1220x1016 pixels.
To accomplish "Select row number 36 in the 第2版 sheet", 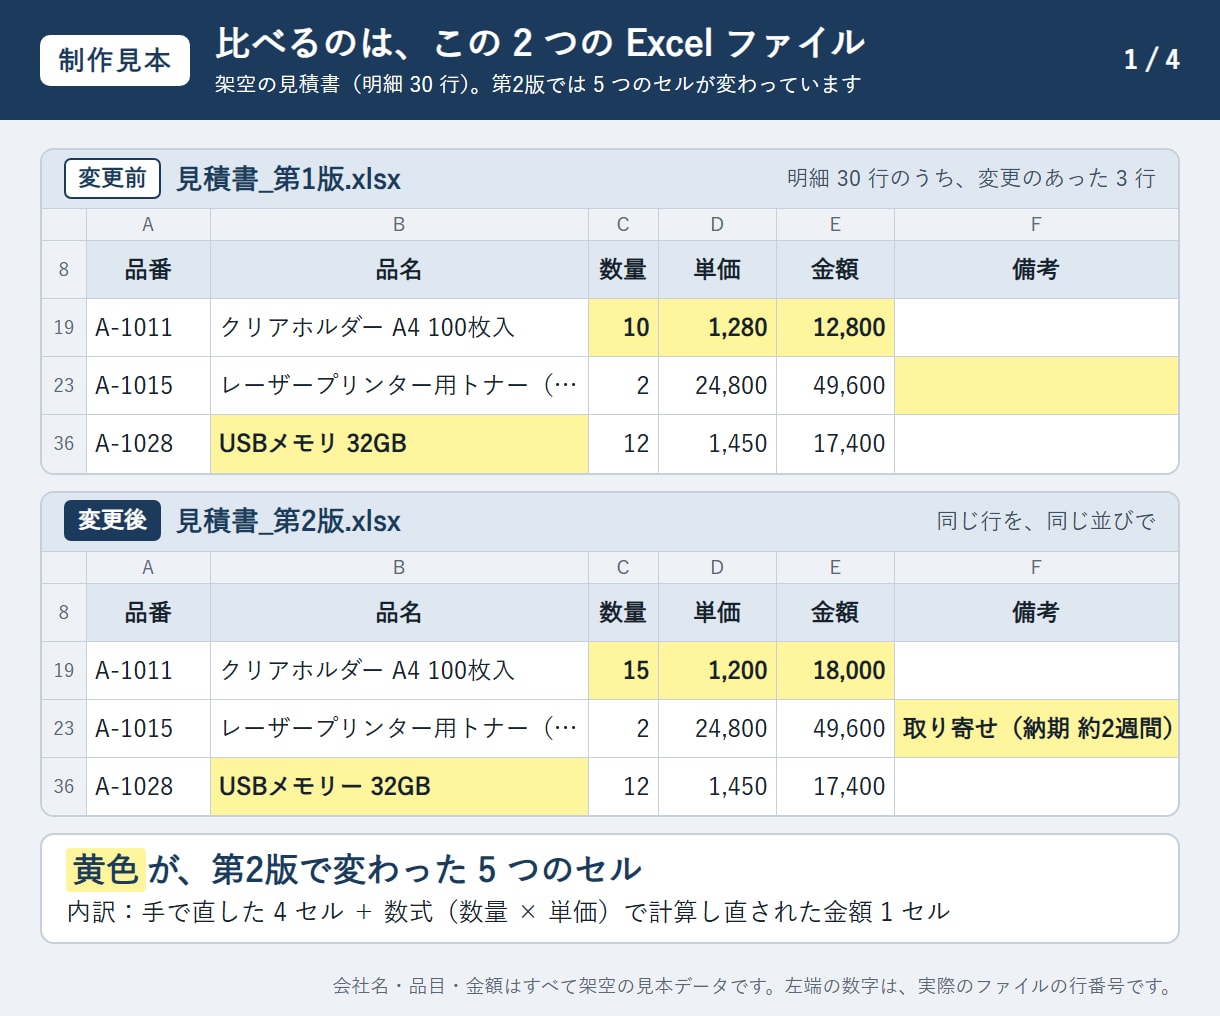I will (x=64, y=787).
